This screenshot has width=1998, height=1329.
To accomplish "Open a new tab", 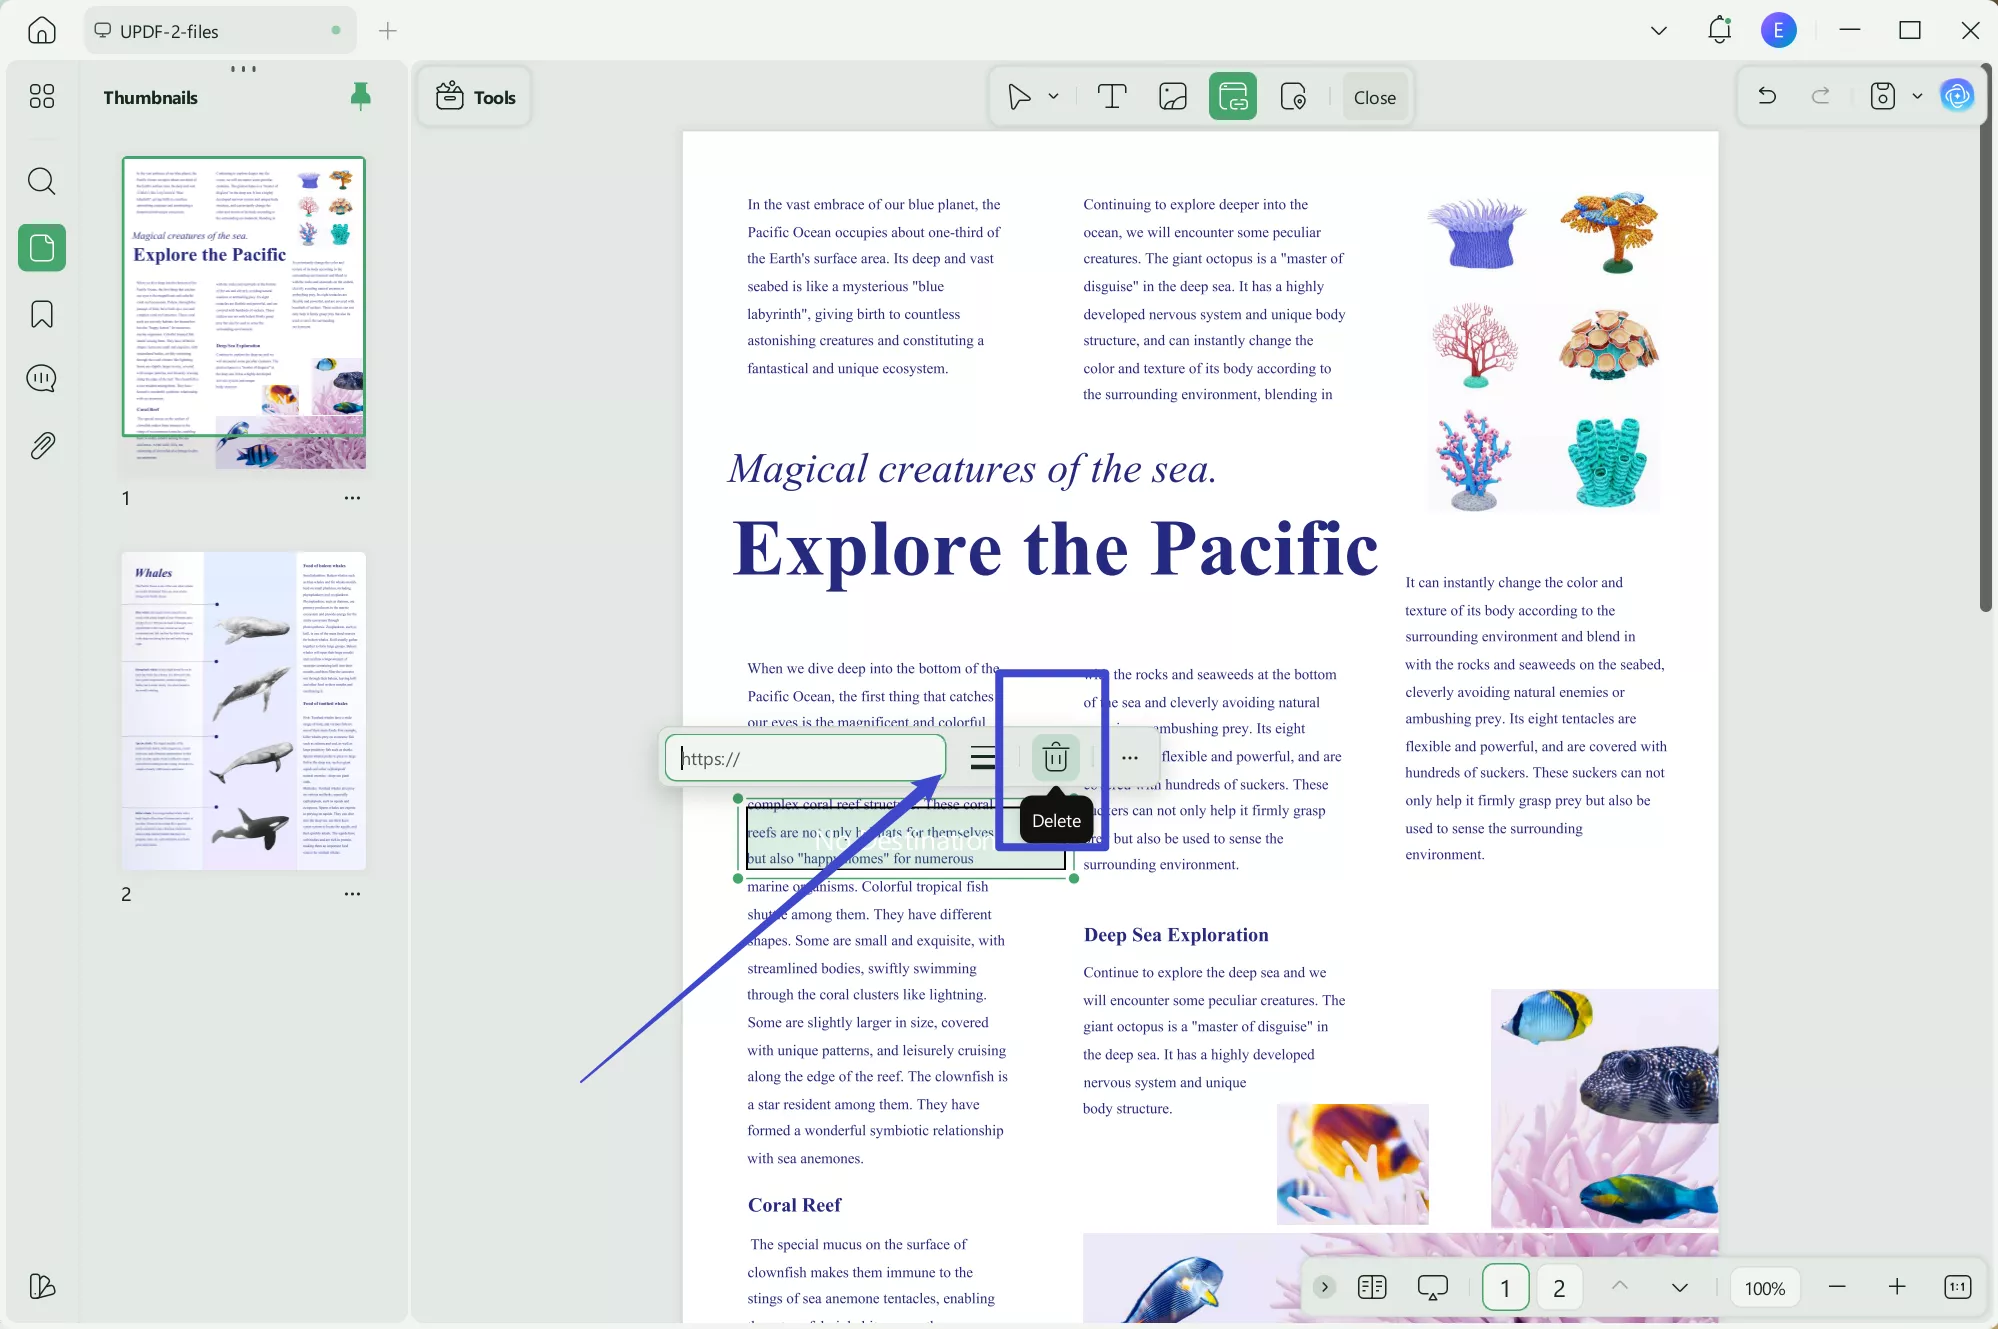I will pyautogui.click(x=388, y=31).
